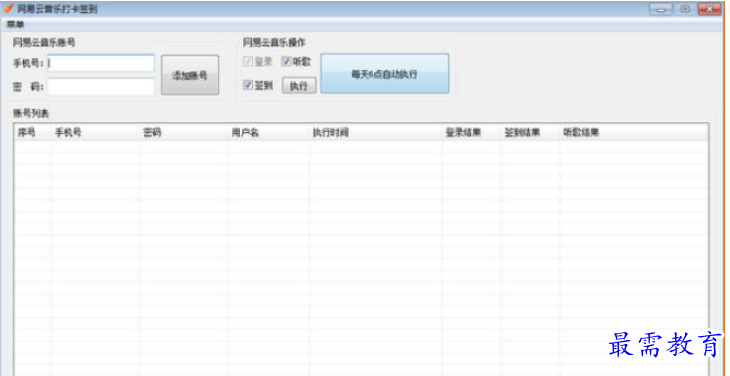Viewport: 730px width, 376px height.
Task: Click the 执行 button
Action: pyautogui.click(x=299, y=86)
